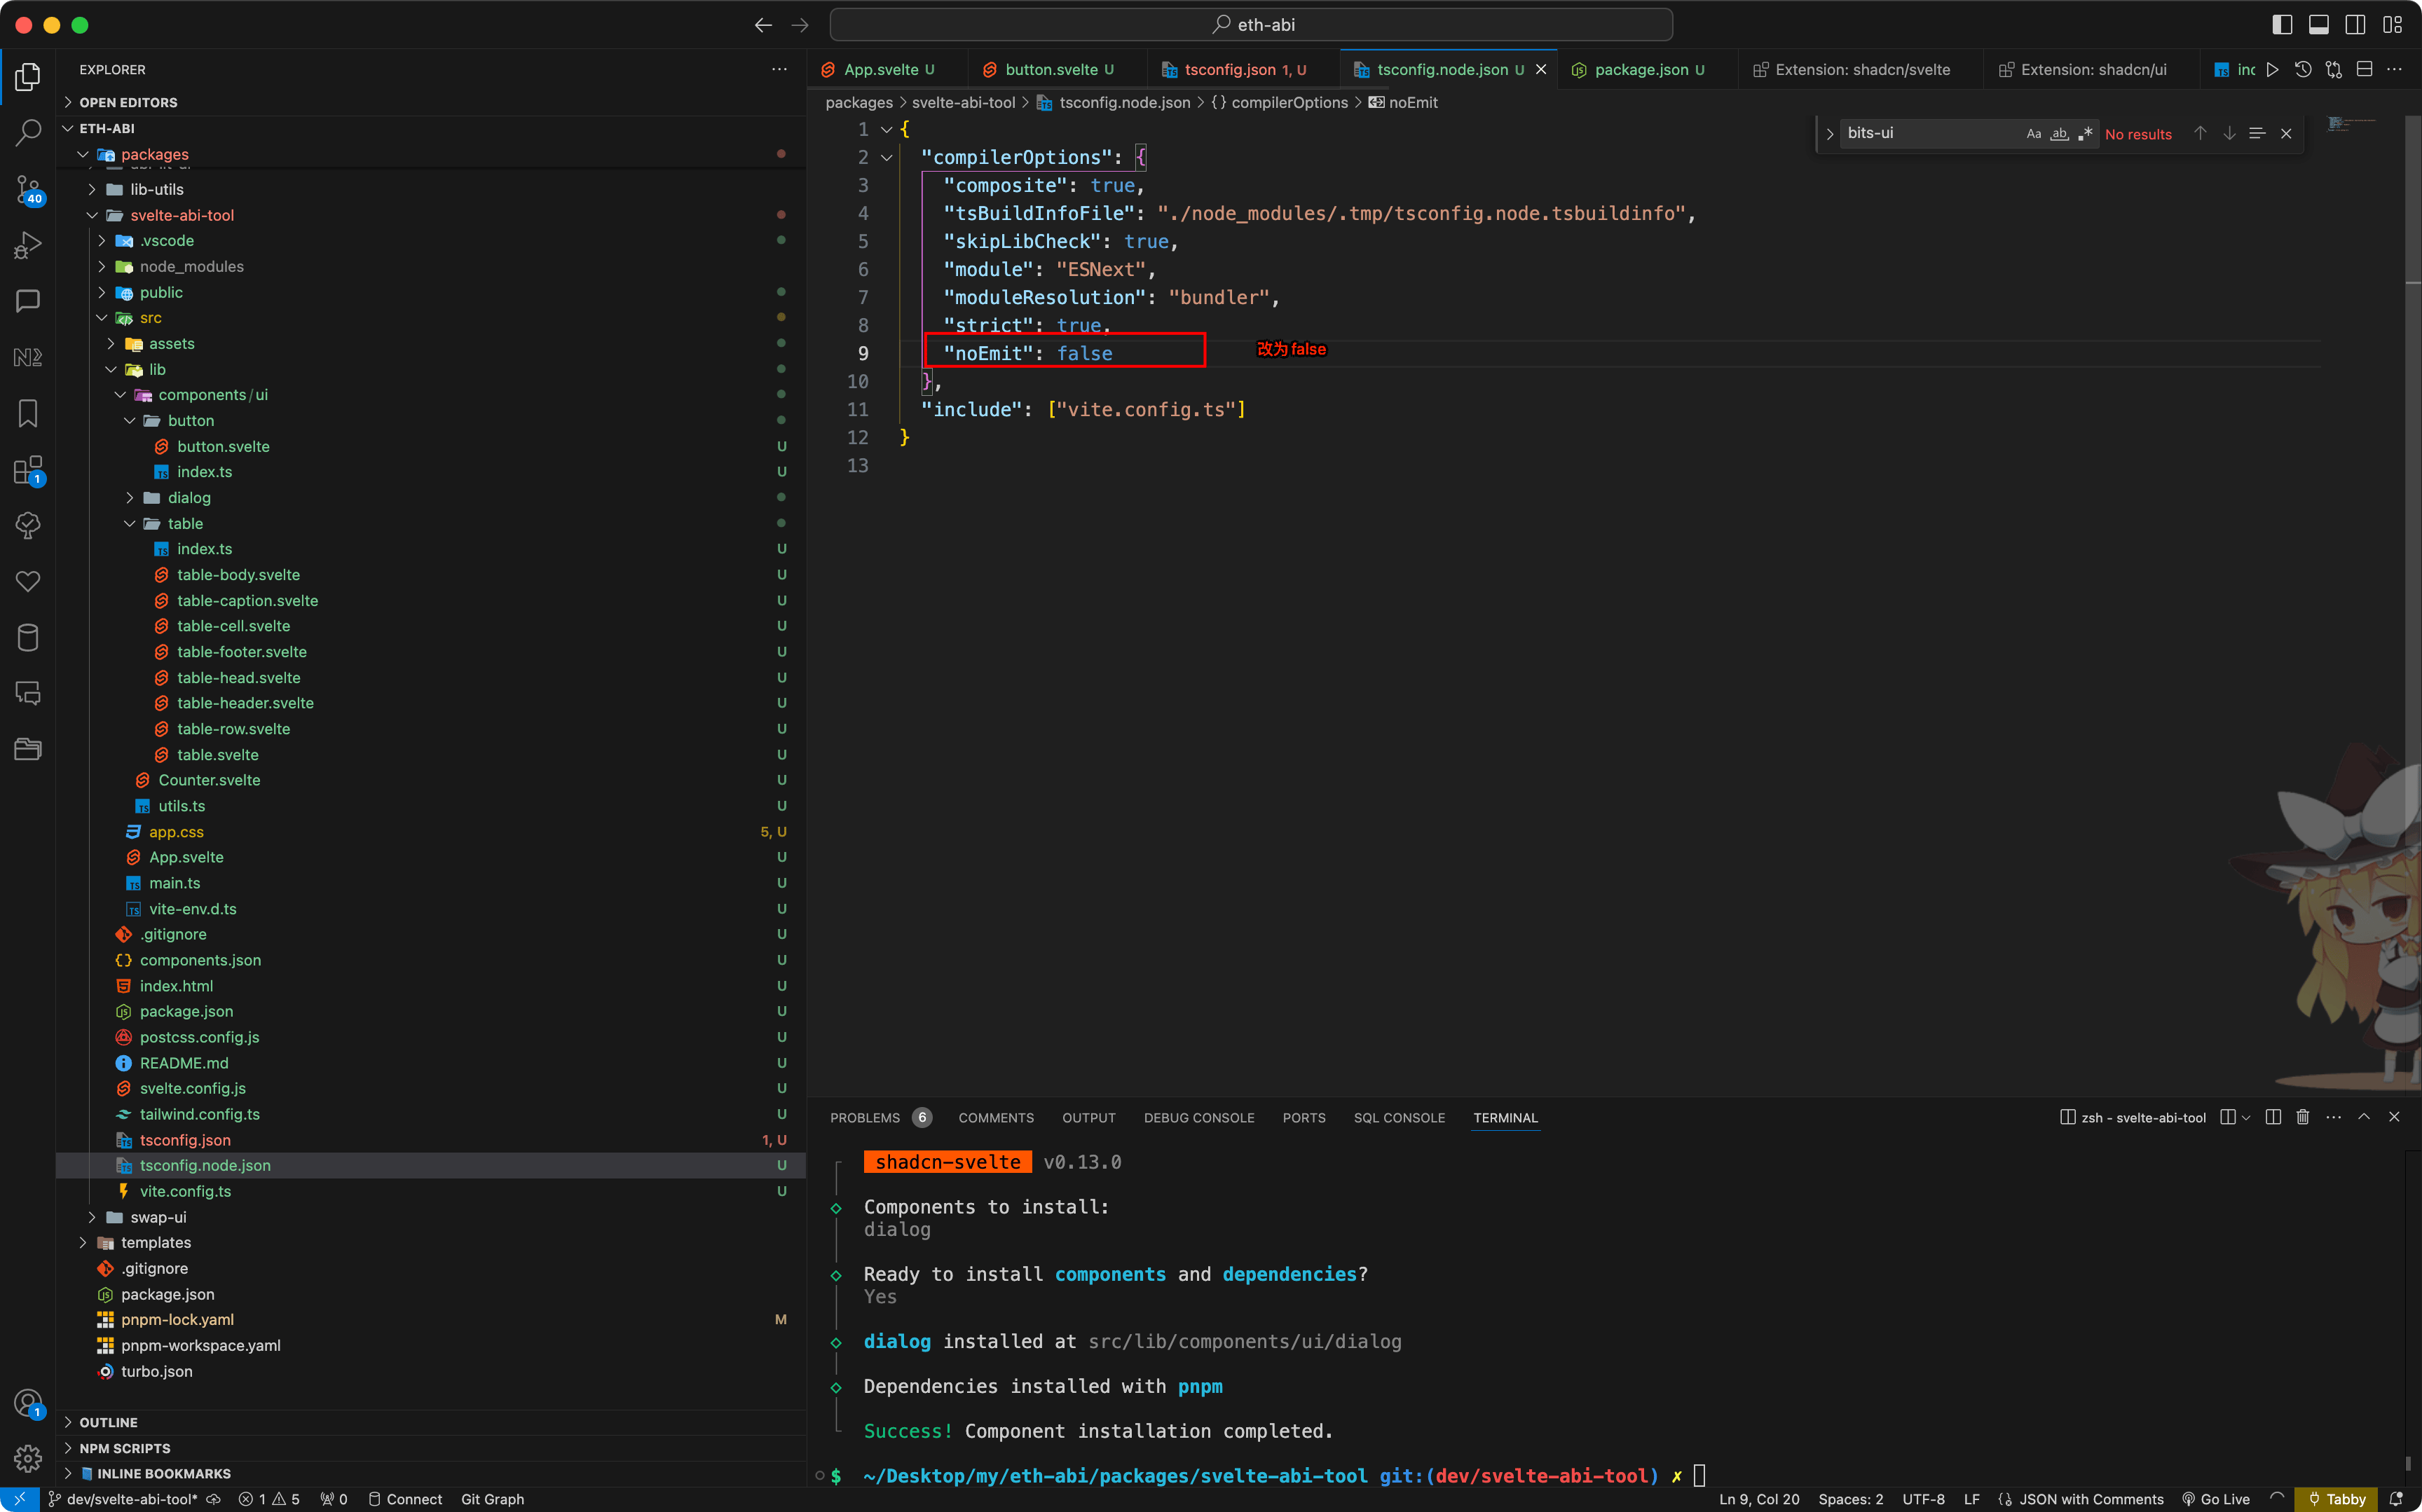This screenshot has height=1512, width=2422.
Task: Open vite.config.ts in the explorer
Action: (x=185, y=1191)
